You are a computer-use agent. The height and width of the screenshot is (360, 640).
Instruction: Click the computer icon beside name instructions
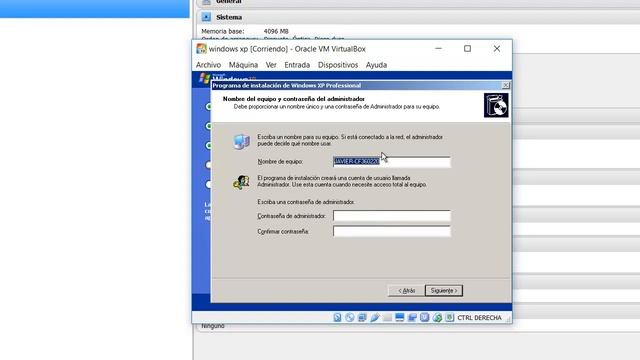242,141
